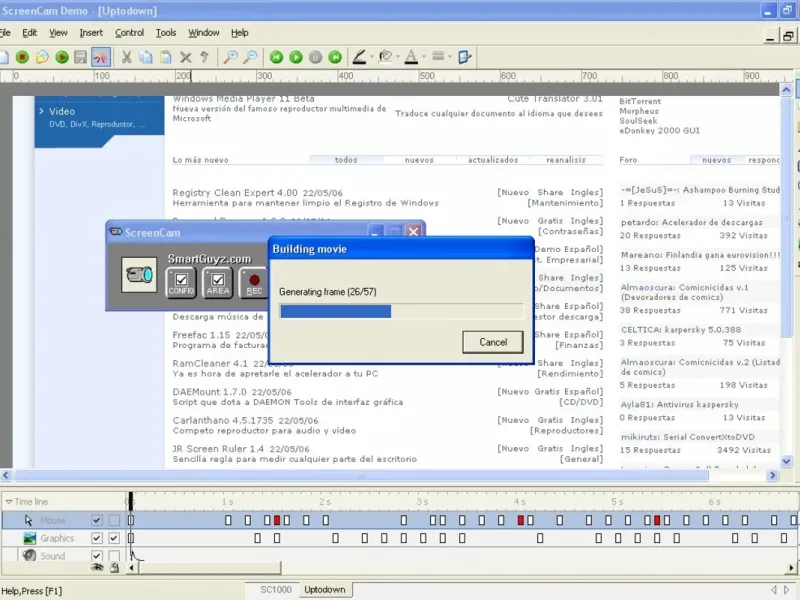Toggle the AREA checkbox button in ScreenCam
This screenshot has width=800, height=600.
(218, 283)
